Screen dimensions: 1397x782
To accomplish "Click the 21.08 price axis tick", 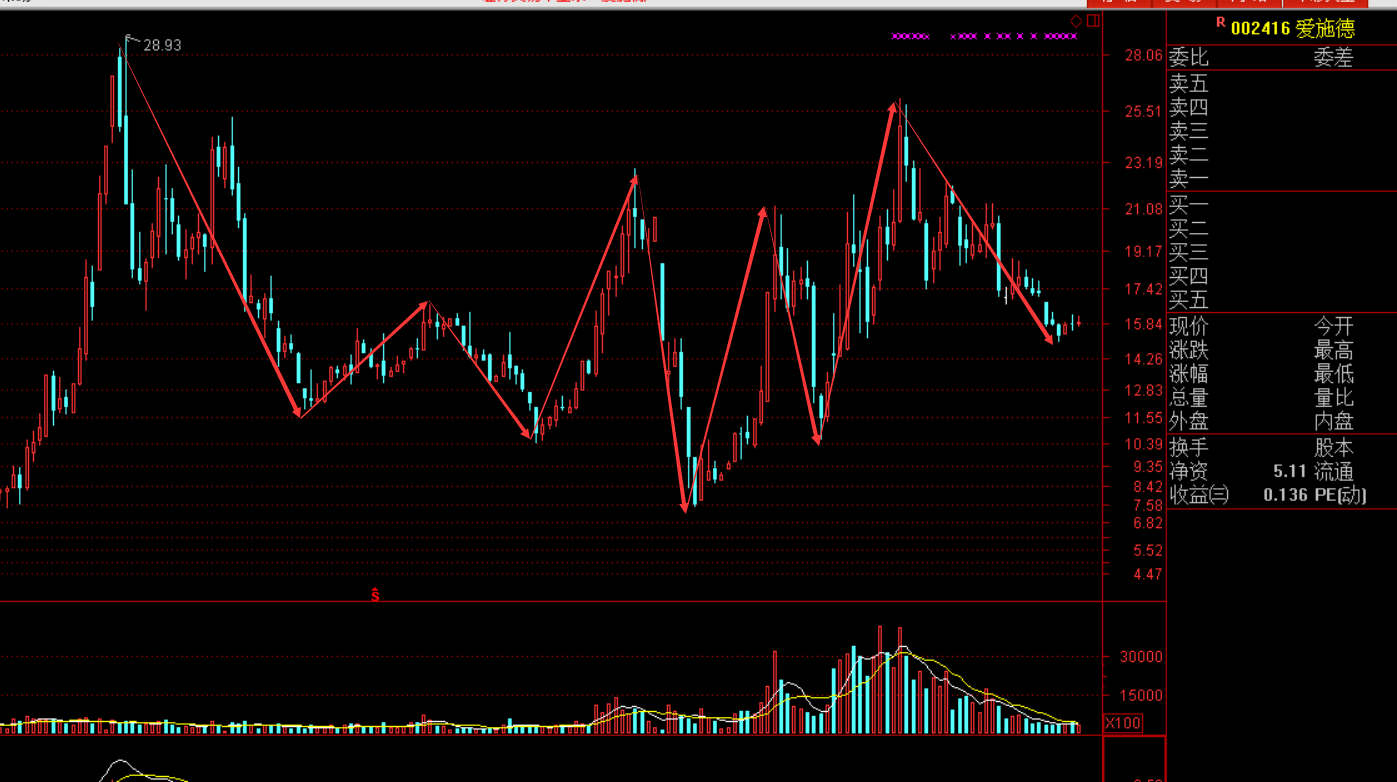I will click(x=1143, y=209).
